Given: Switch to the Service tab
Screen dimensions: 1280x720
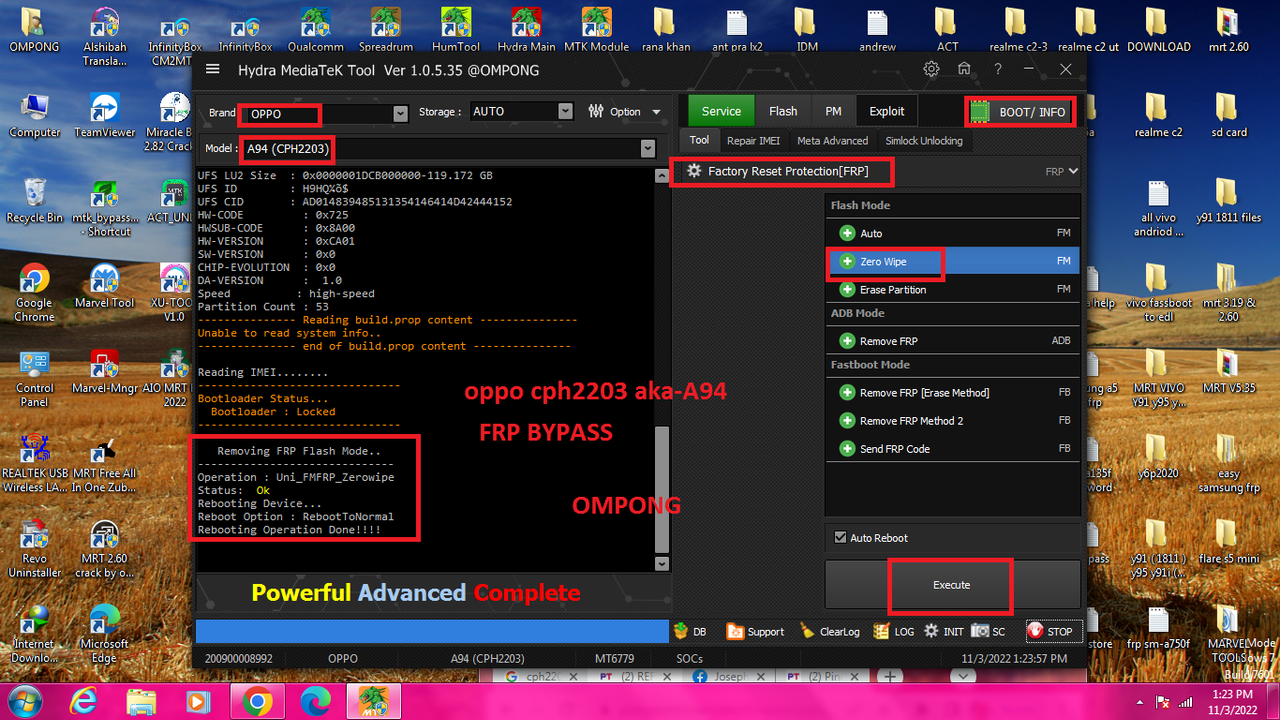Looking at the screenshot, I should pyautogui.click(x=721, y=111).
